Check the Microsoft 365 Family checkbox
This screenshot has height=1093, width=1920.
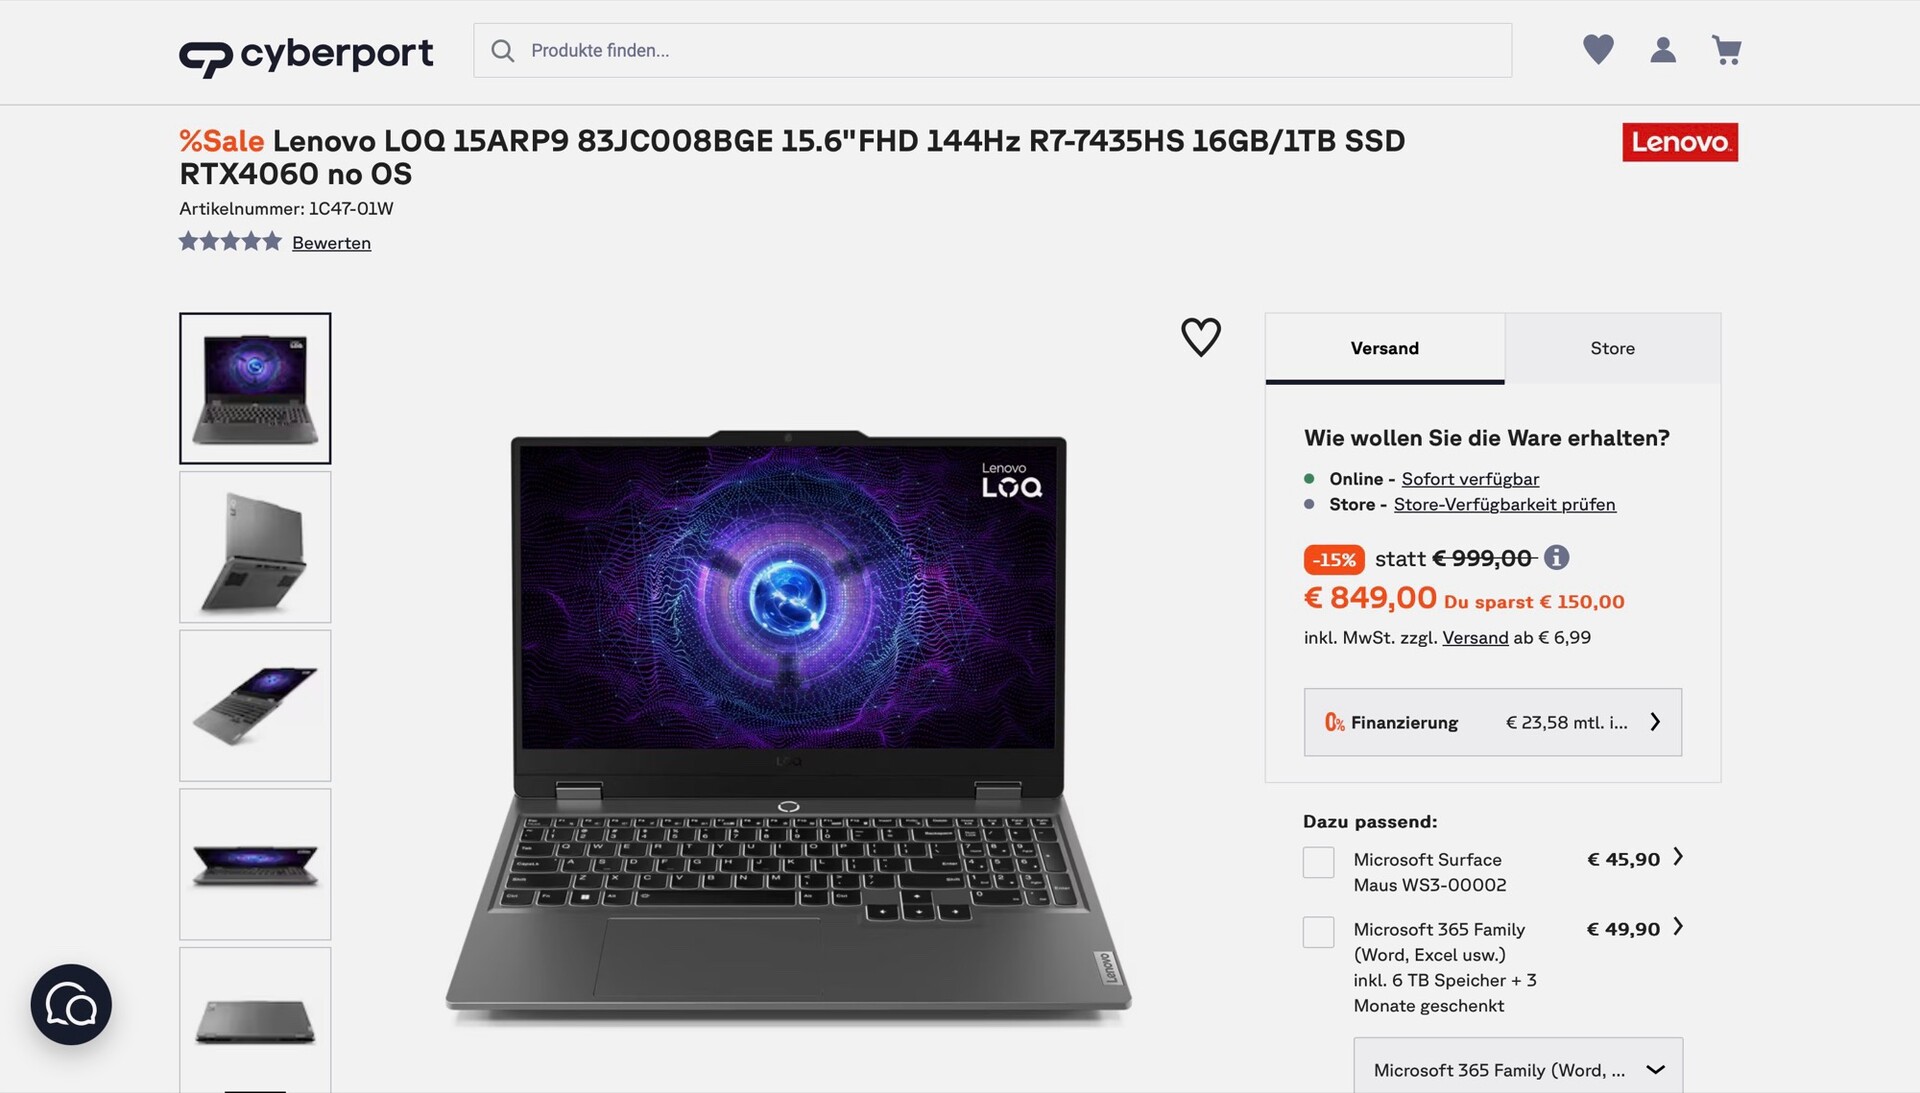point(1318,932)
